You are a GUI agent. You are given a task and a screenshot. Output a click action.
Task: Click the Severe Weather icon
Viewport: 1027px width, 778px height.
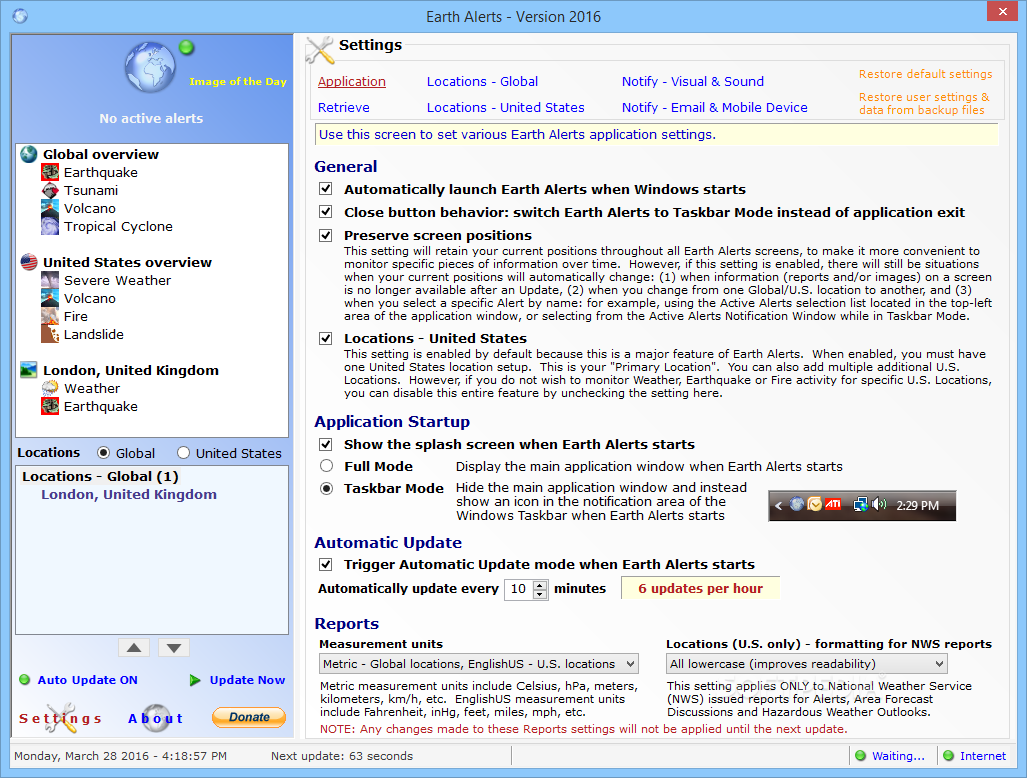(50, 280)
